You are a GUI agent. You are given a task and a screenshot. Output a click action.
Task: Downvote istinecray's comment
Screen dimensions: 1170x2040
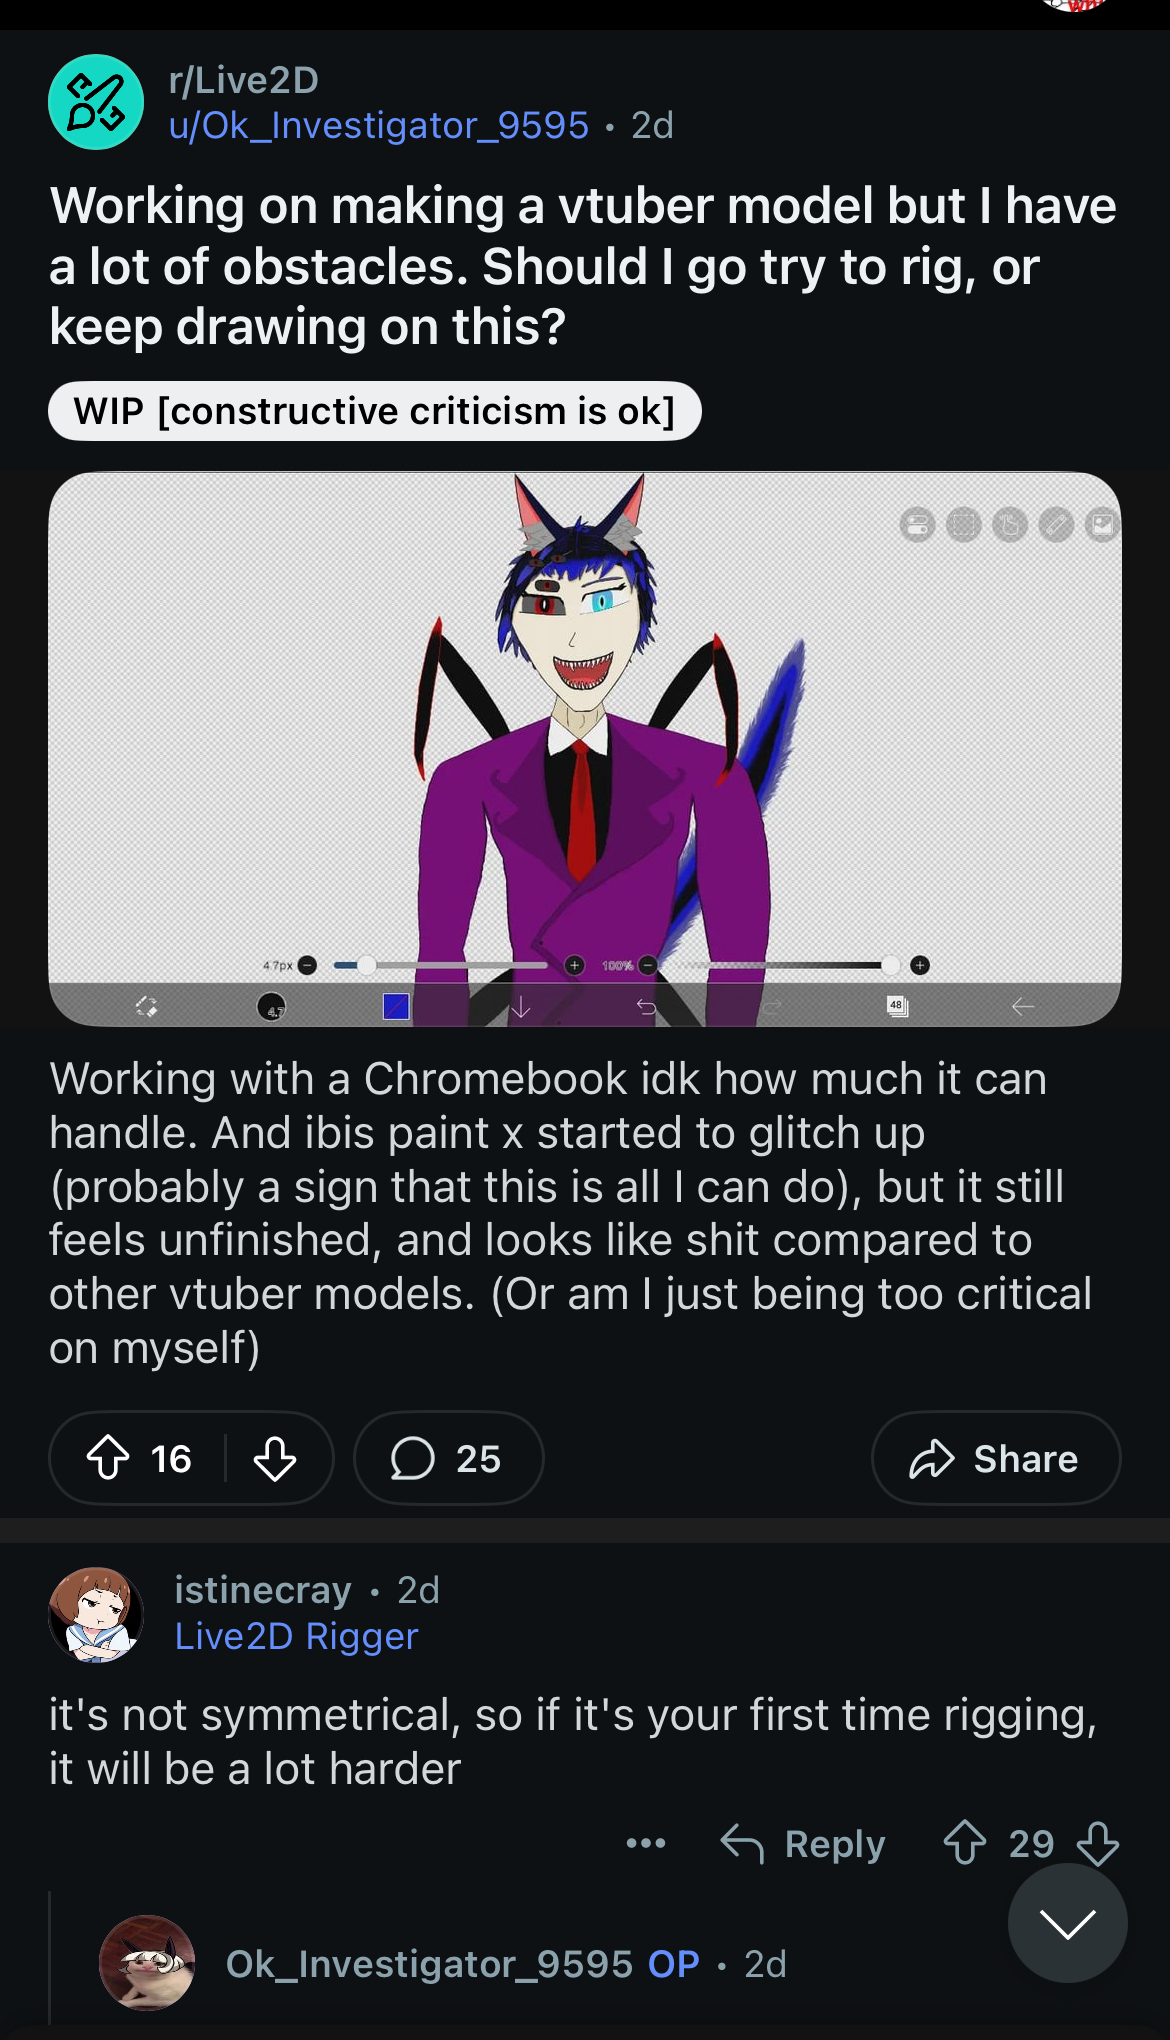pos(1098,1842)
